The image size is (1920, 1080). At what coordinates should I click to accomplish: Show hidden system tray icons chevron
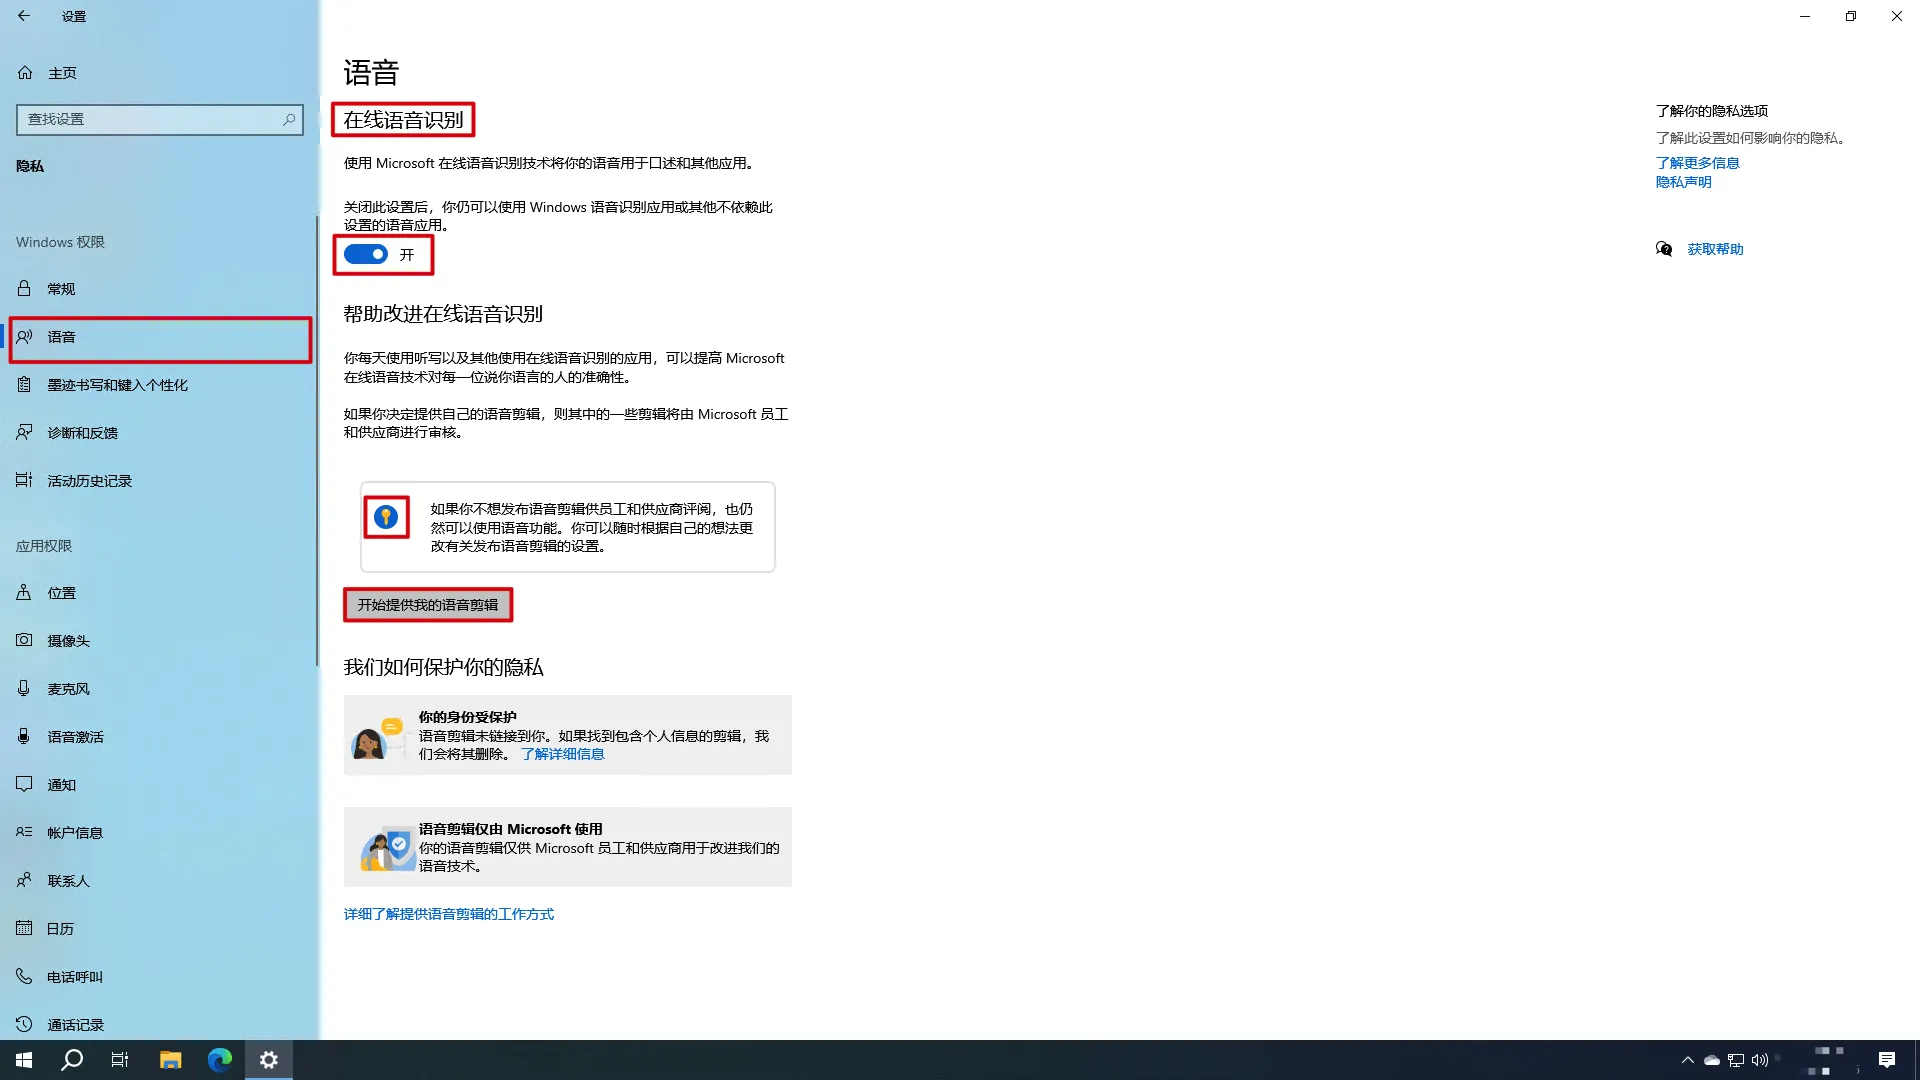1687,1060
